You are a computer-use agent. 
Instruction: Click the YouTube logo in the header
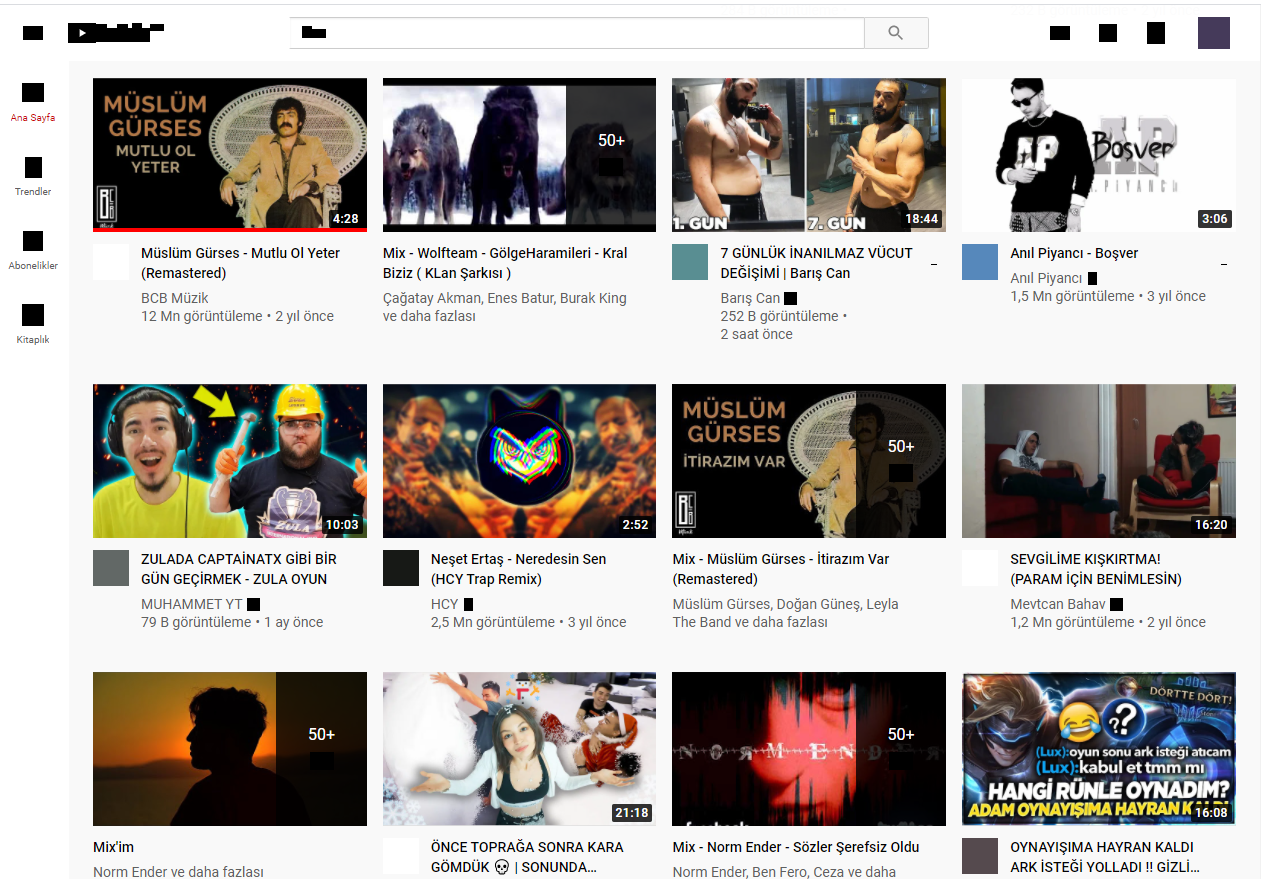pyautogui.click(x=115, y=33)
